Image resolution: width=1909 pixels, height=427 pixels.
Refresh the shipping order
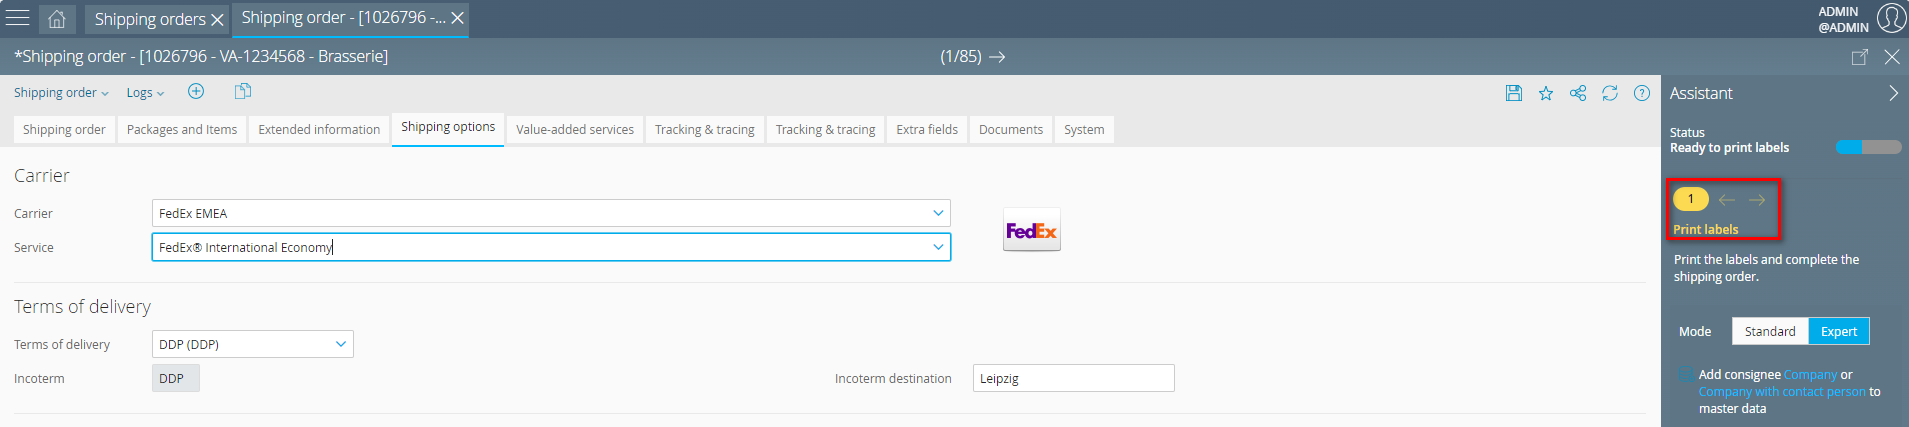pyautogui.click(x=1610, y=93)
